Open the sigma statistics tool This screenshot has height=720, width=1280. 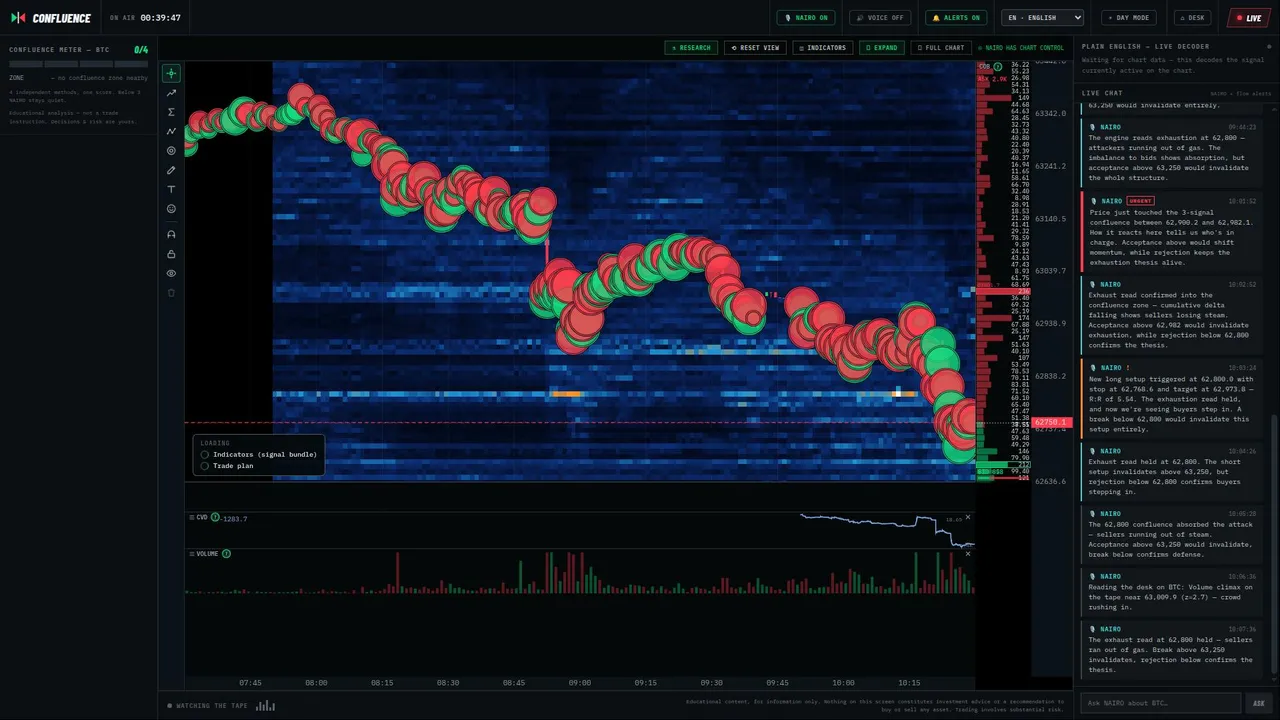(x=171, y=112)
